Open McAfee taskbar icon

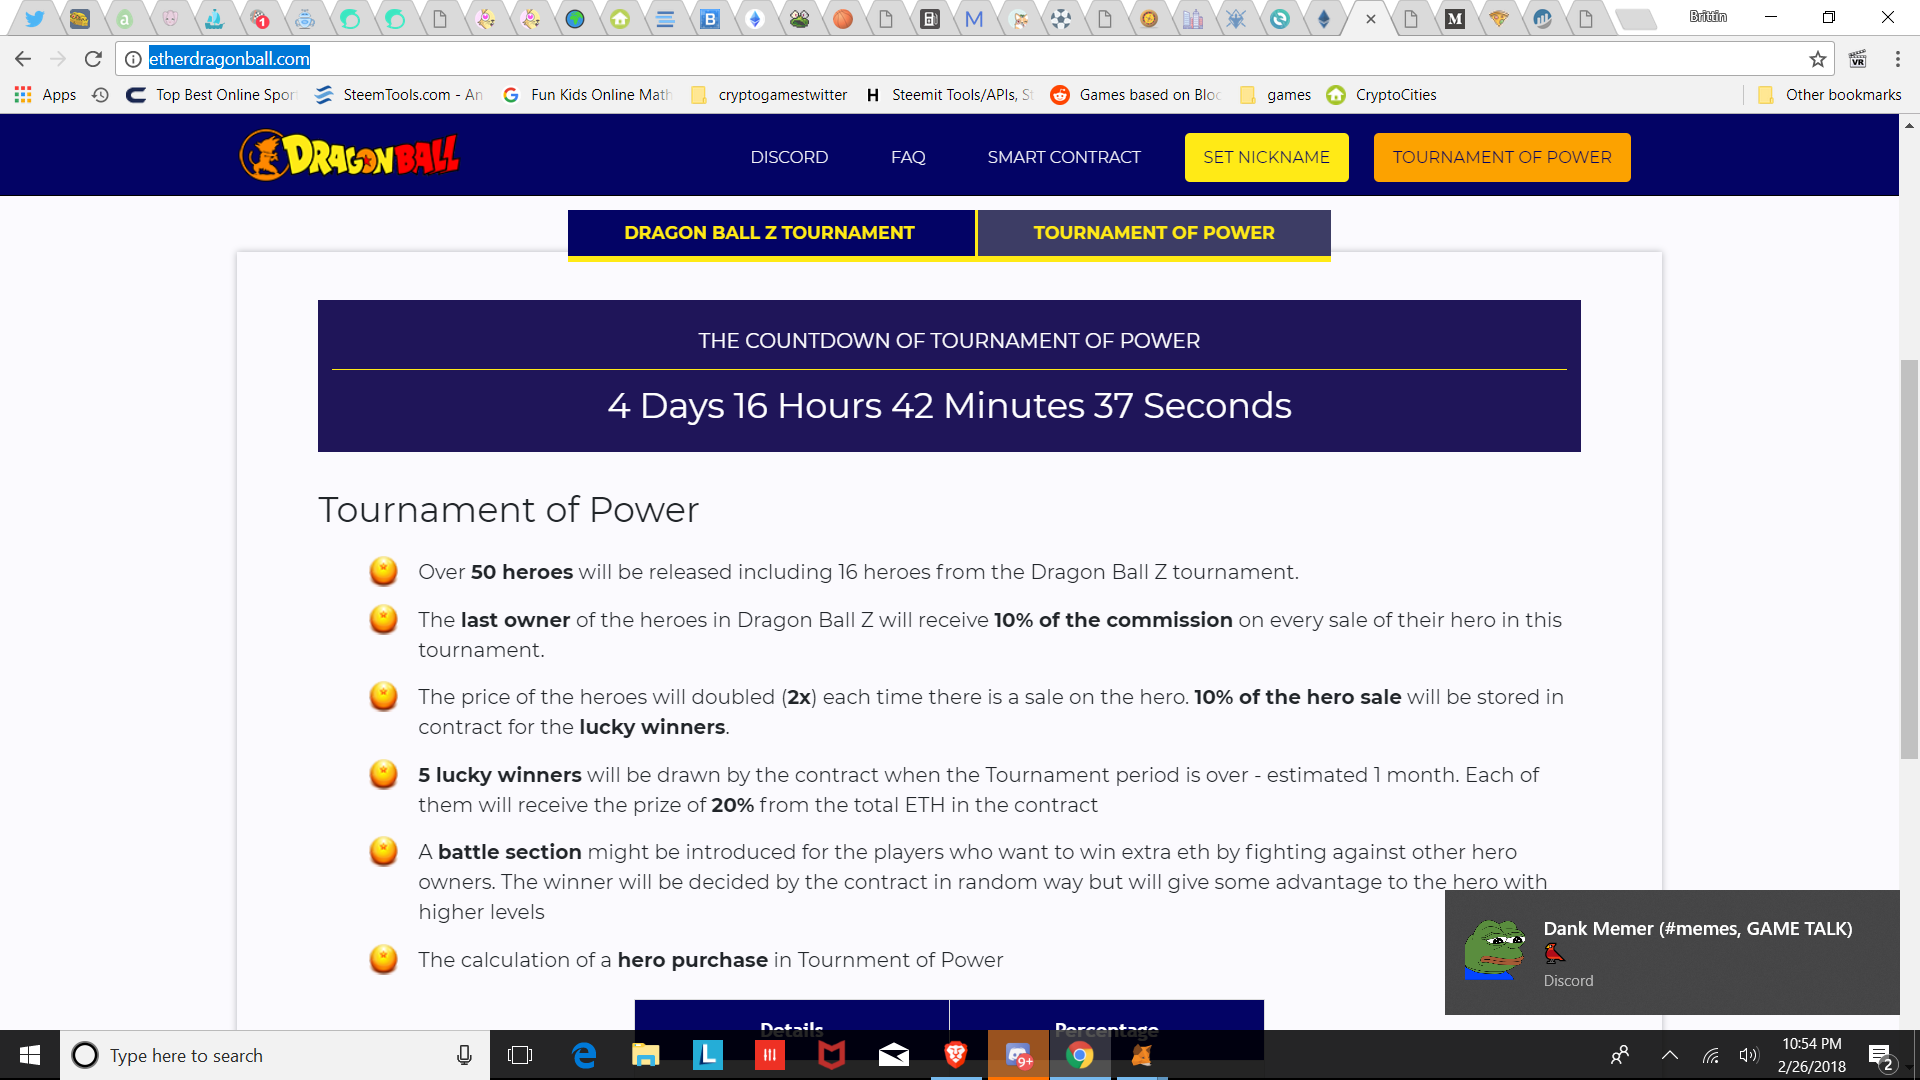pos(832,1055)
